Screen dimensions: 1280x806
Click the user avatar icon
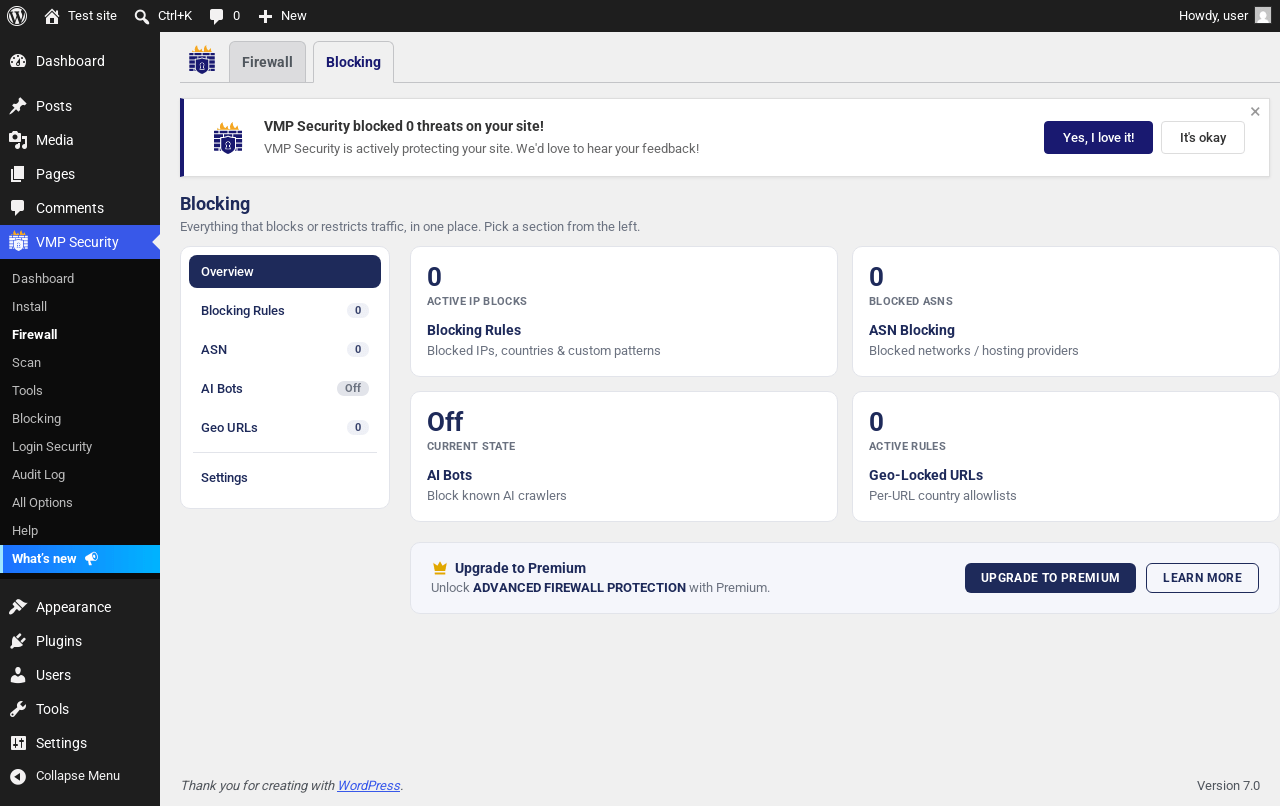pyautogui.click(x=1263, y=15)
